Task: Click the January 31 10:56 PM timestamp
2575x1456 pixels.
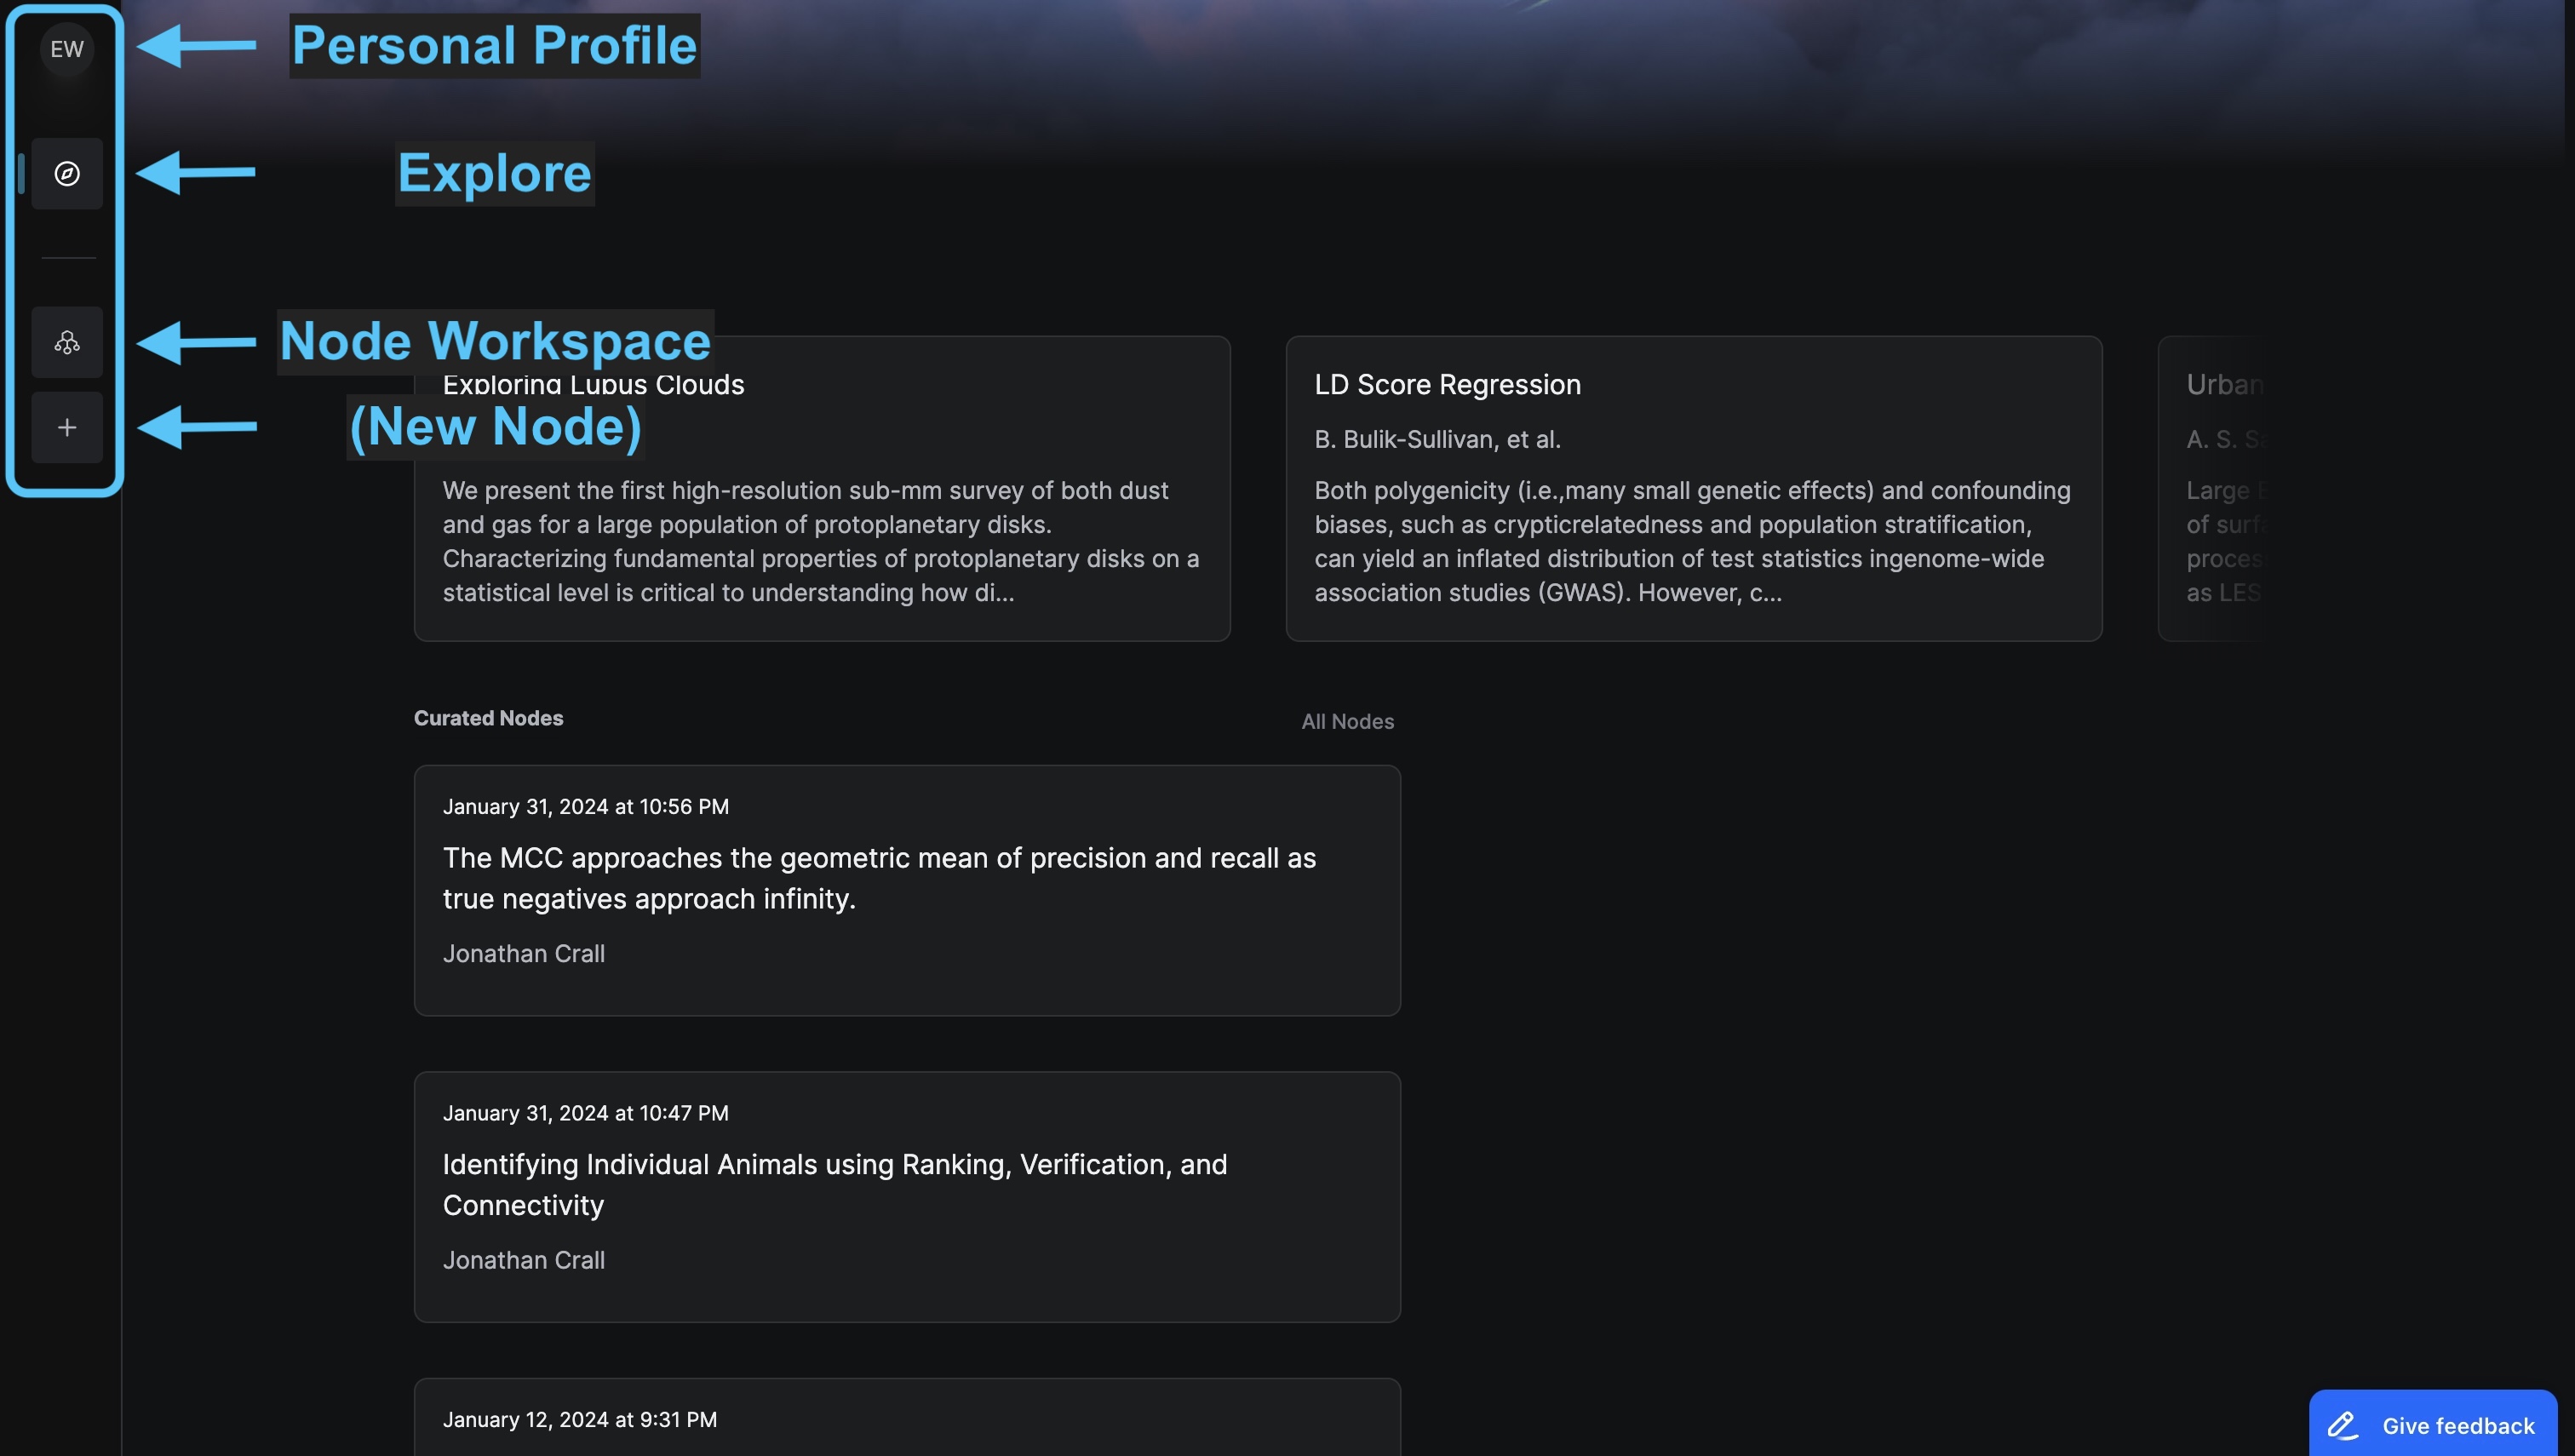Action: coord(585,807)
